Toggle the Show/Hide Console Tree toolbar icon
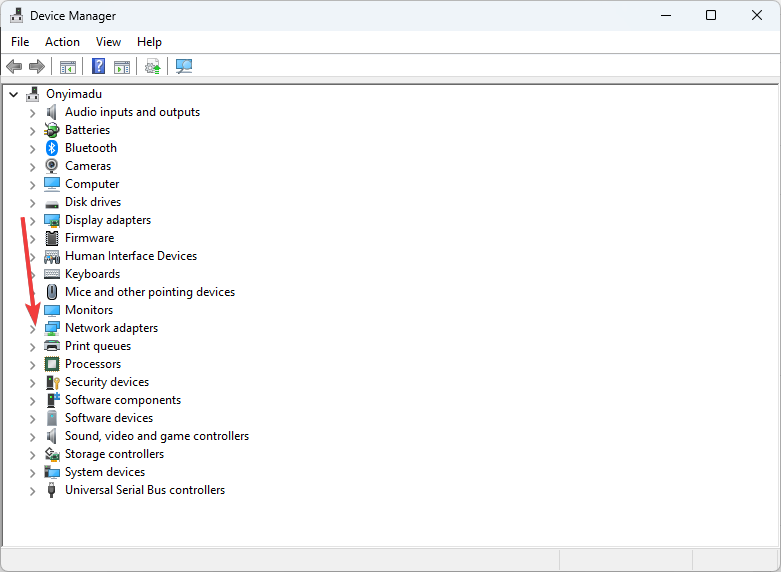The image size is (781, 572). click(68, 66)
